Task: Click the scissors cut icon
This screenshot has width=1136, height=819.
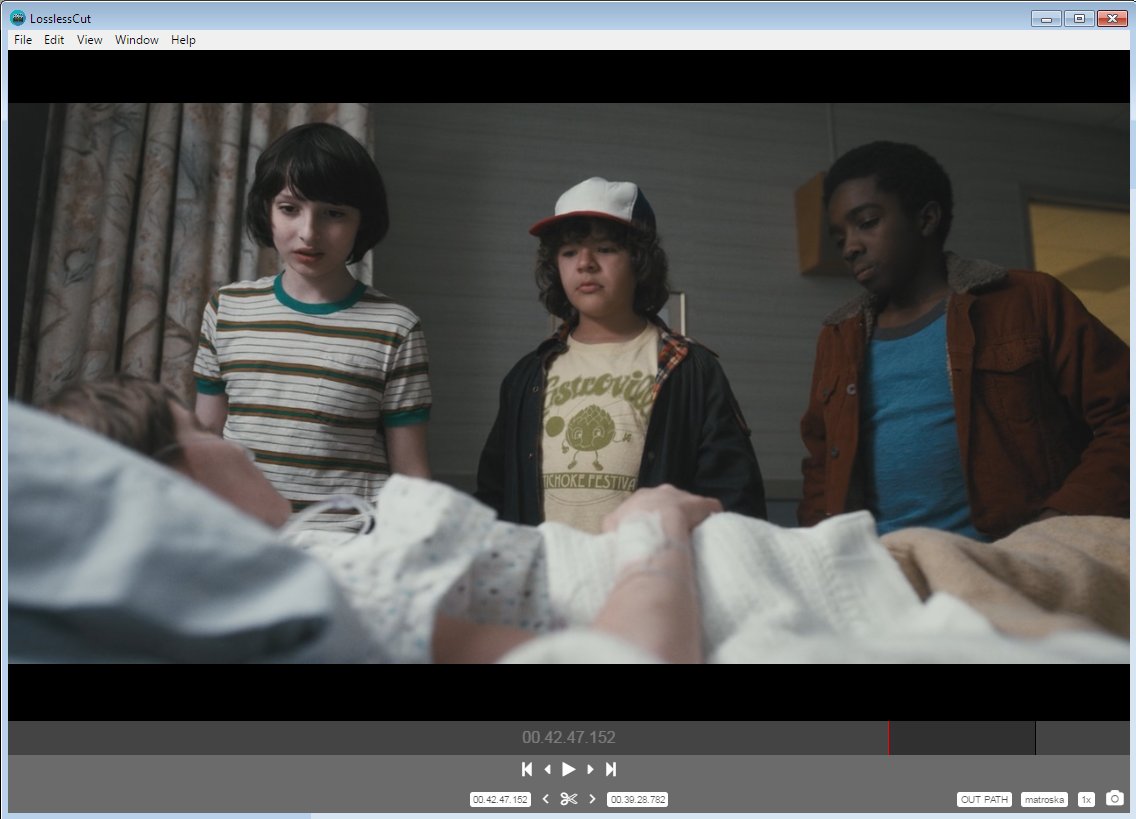Action: [x=569, y=799]
